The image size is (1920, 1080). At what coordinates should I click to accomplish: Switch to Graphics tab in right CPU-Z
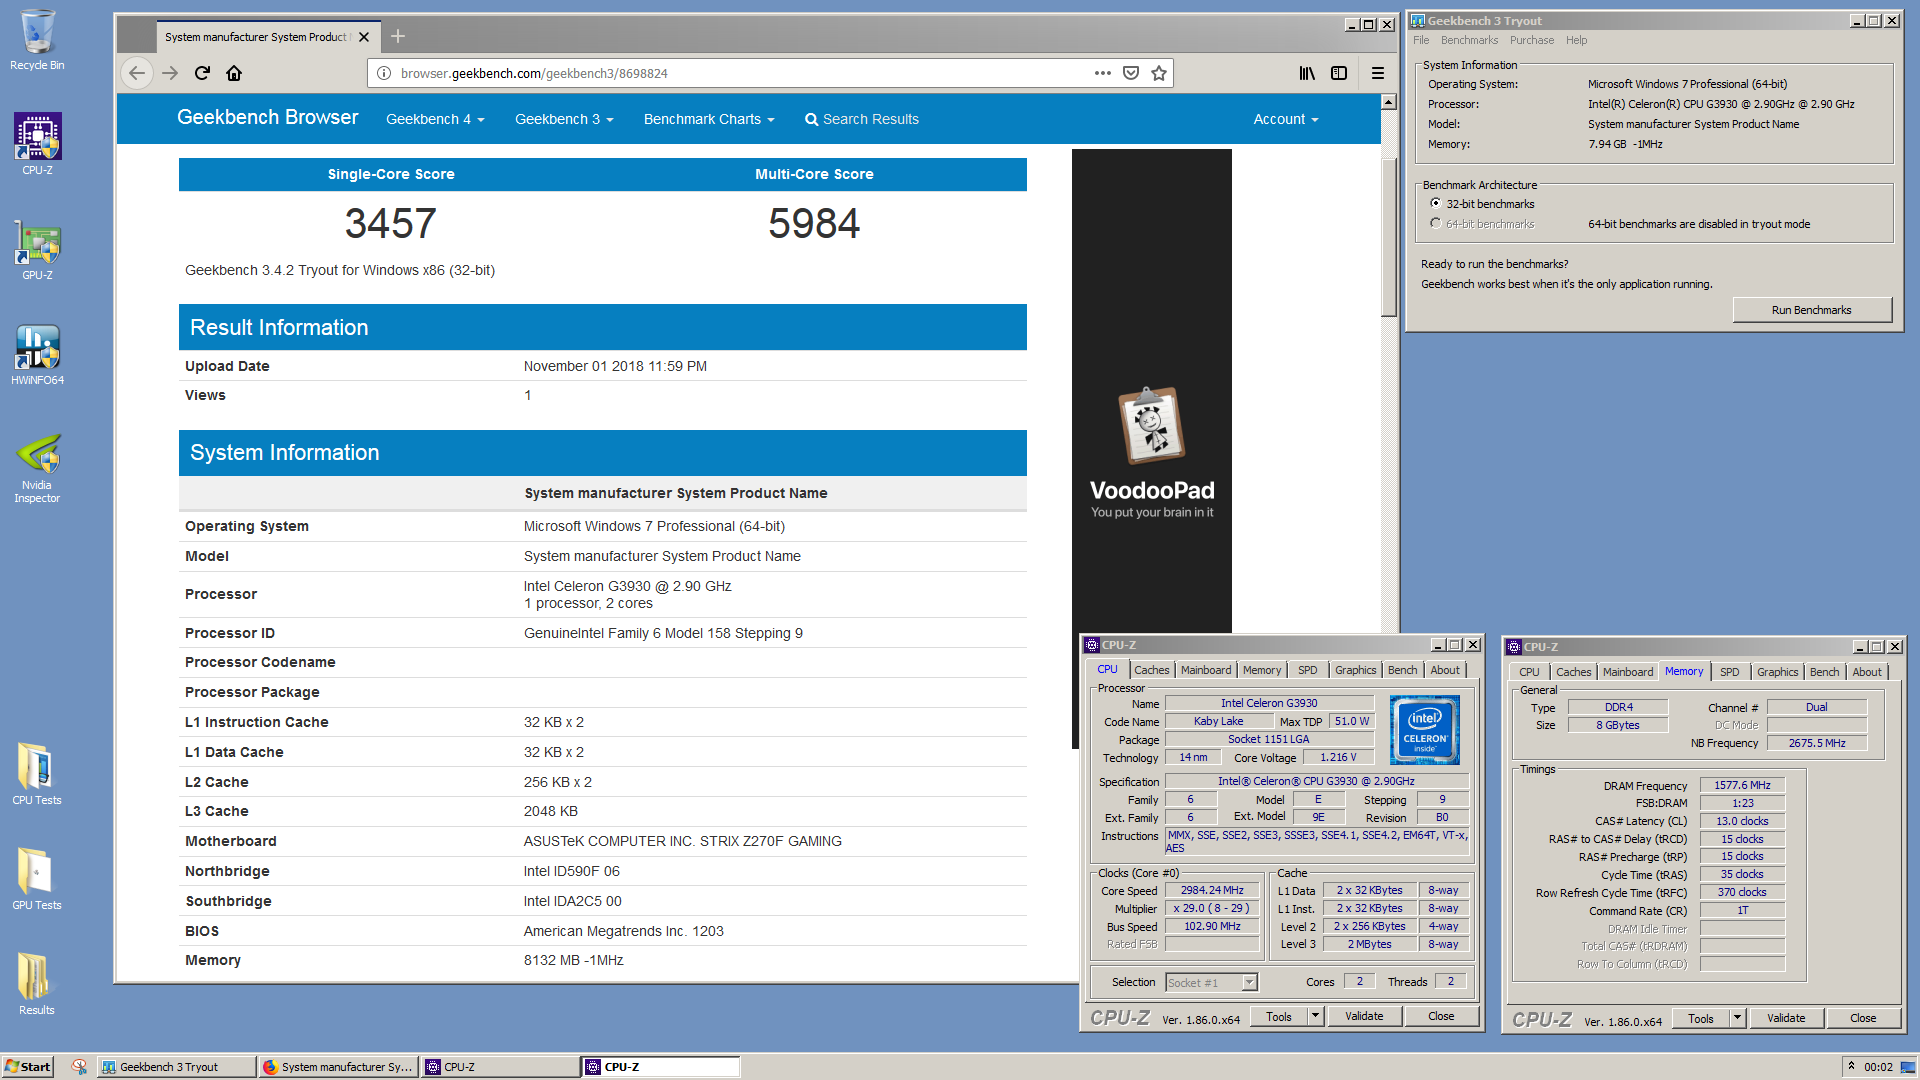click(1777, 672)
